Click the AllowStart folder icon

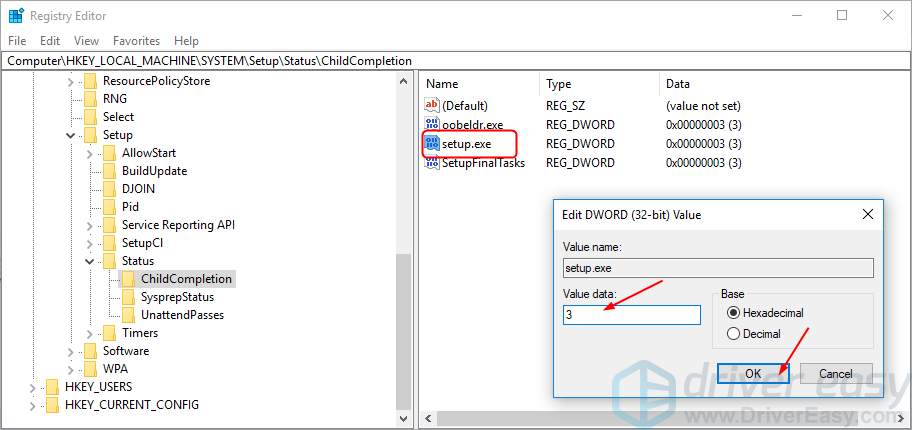(x=109, y=153)
